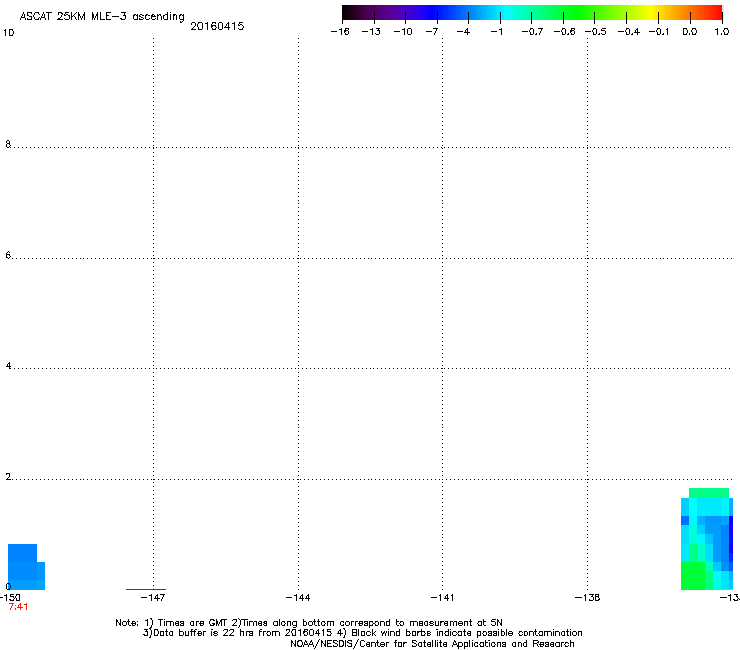Click the latitude 8 axis label
Viewport: 740px width, 650px height.
tap(8, 144)
